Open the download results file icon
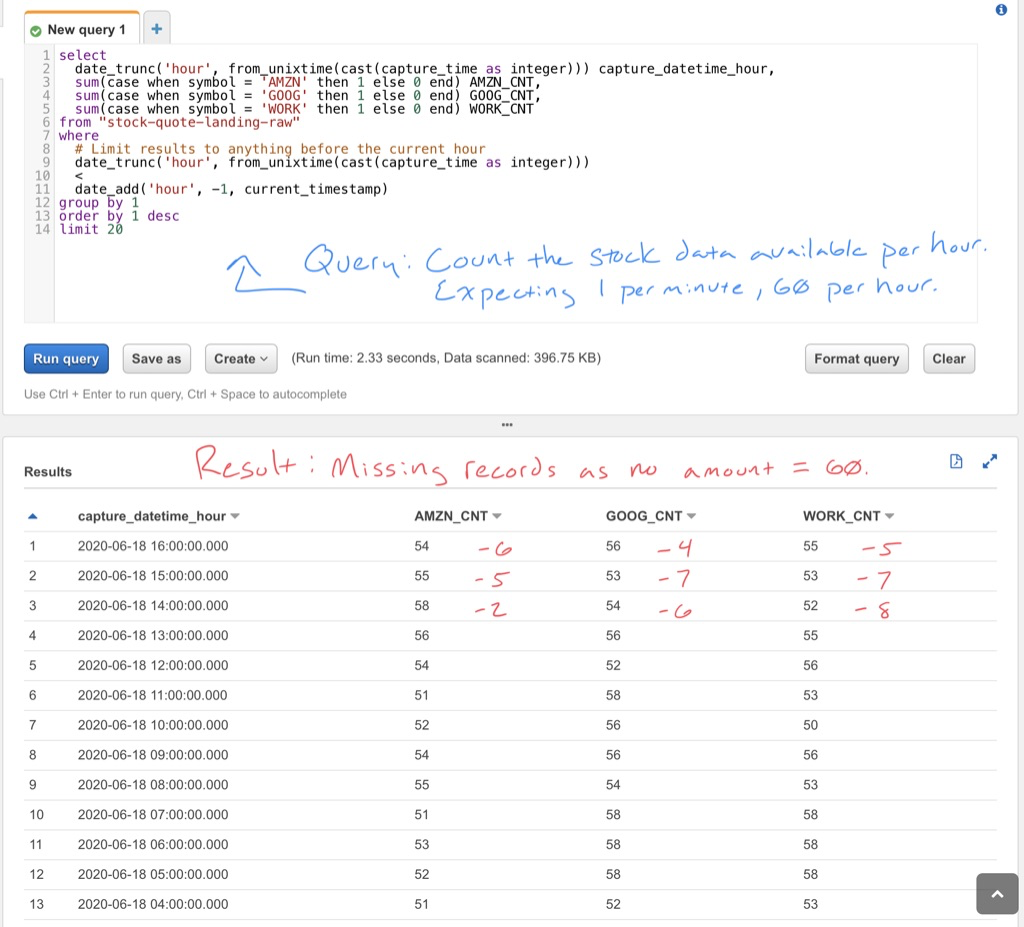Image resolution: width=1024 pixels, height=927 pixels. 956,461
